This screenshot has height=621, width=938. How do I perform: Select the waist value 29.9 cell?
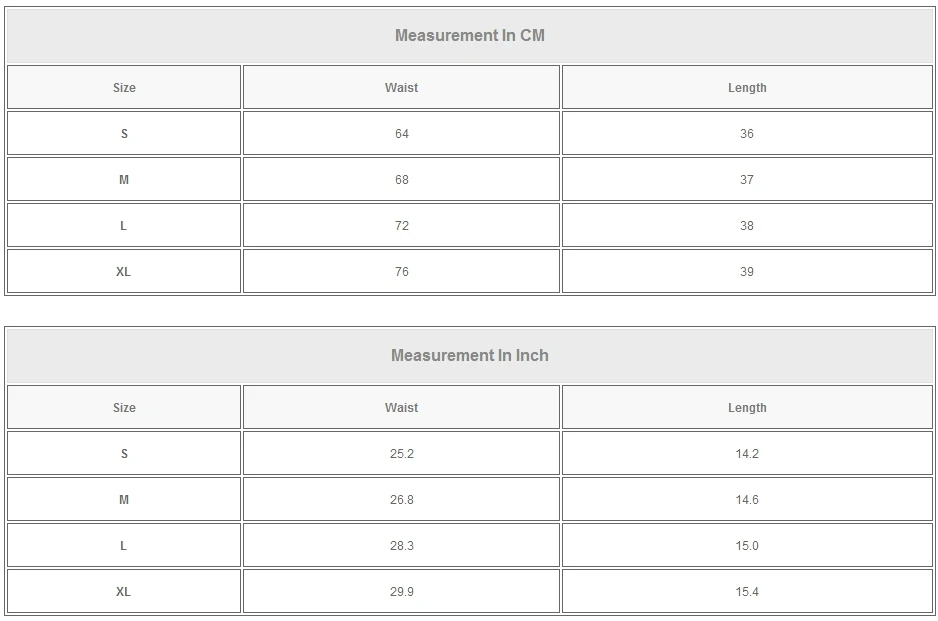click(401, 592)
